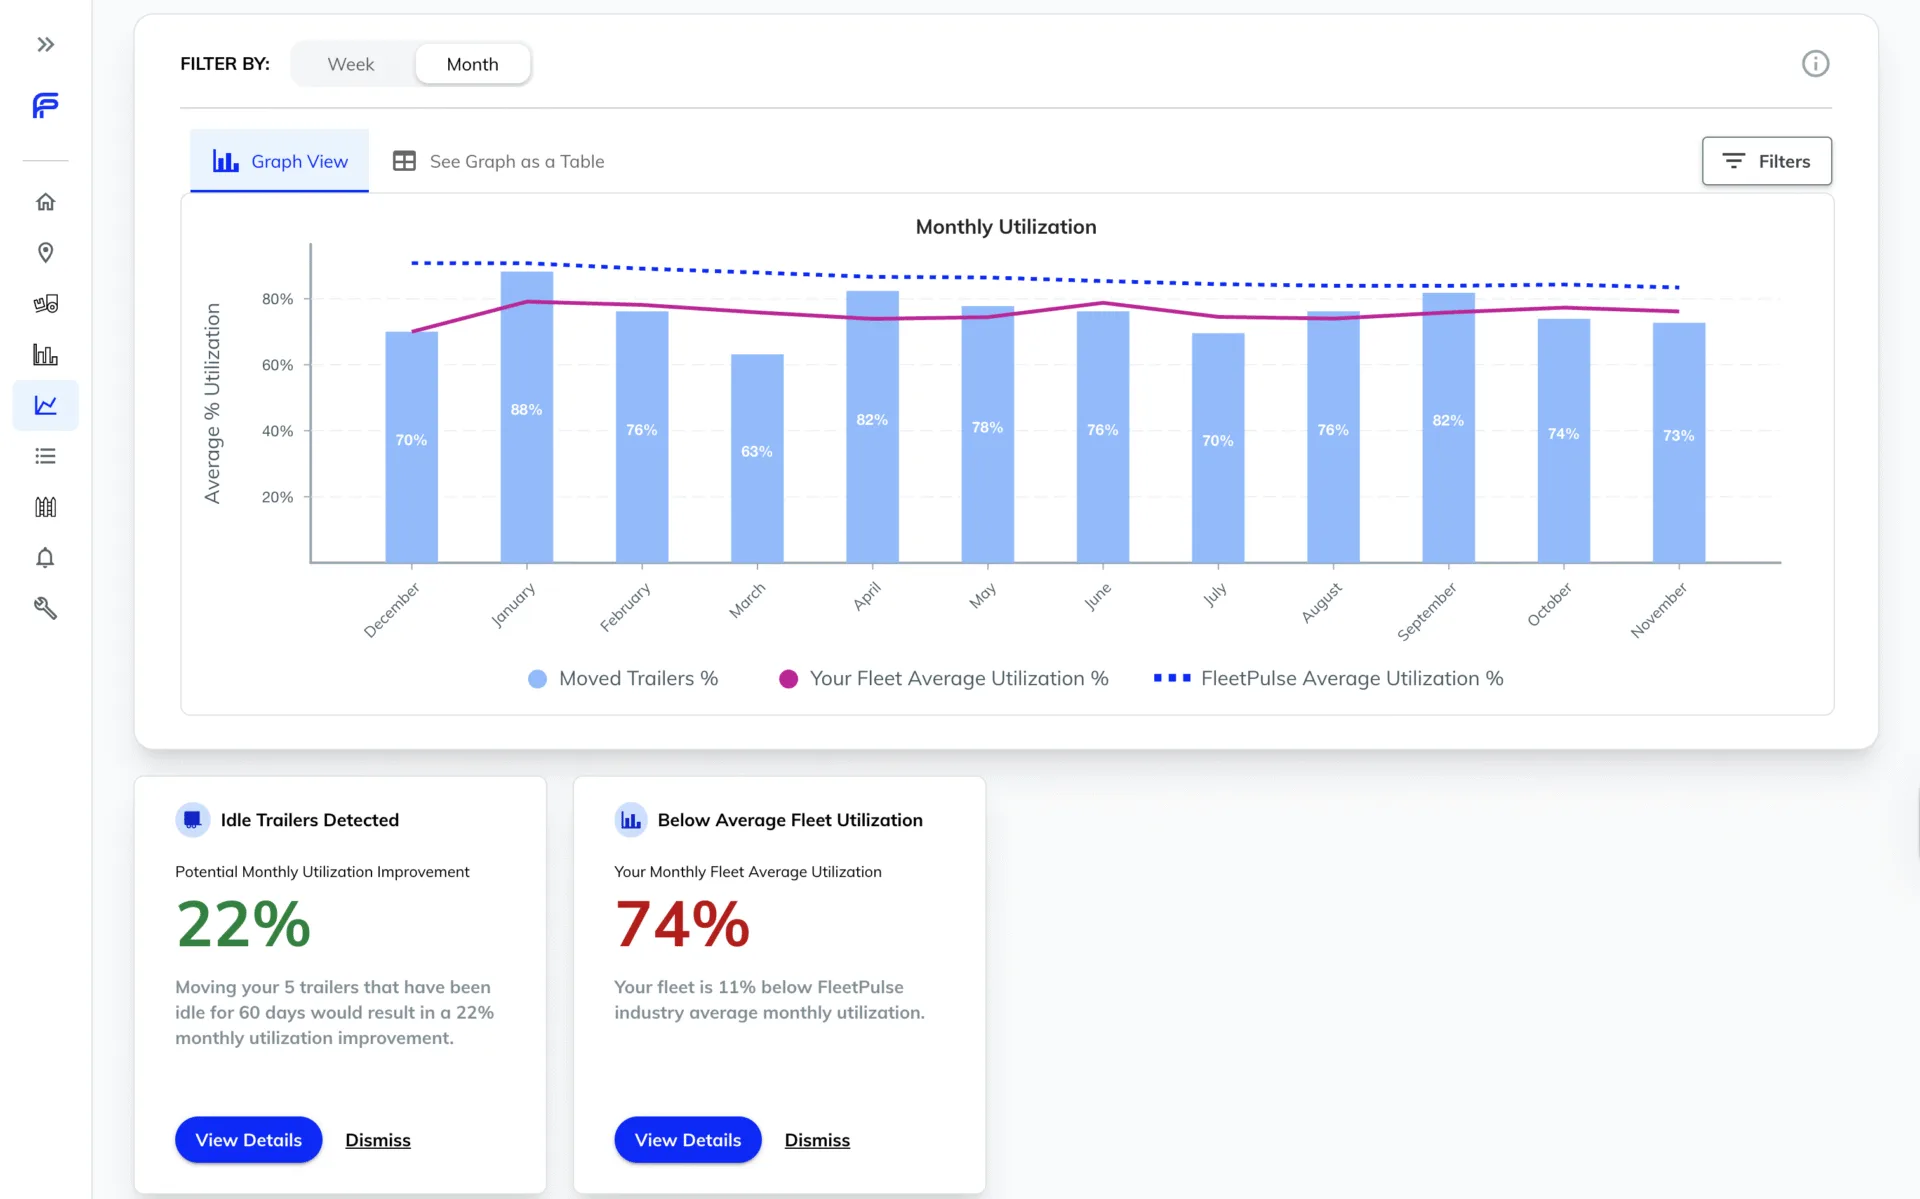Click the info icon at top right
Image resolution: width=1920 pixels, height=1199 pixels.
1815,64
